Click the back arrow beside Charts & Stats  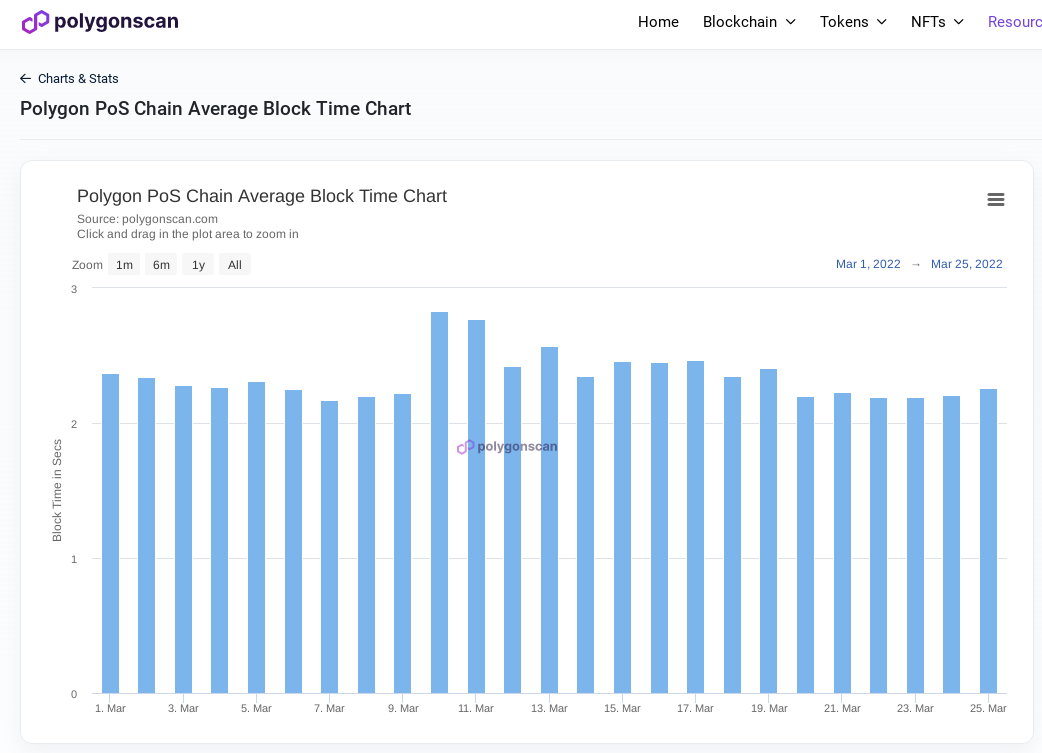pos(26,79)
